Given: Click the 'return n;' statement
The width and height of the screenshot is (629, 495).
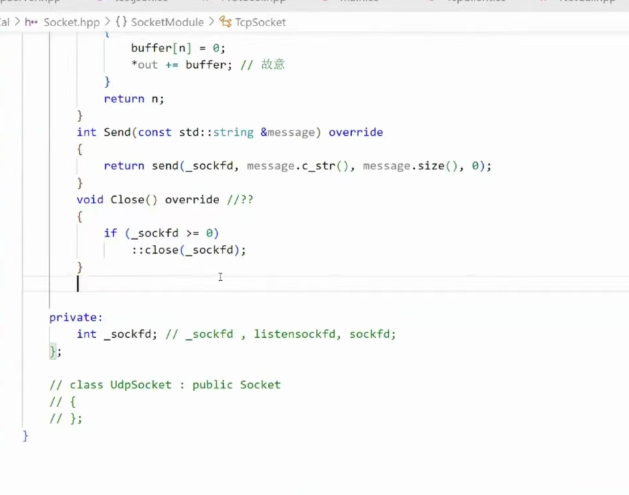Looking at the screenshot, I should pos(134,98).
